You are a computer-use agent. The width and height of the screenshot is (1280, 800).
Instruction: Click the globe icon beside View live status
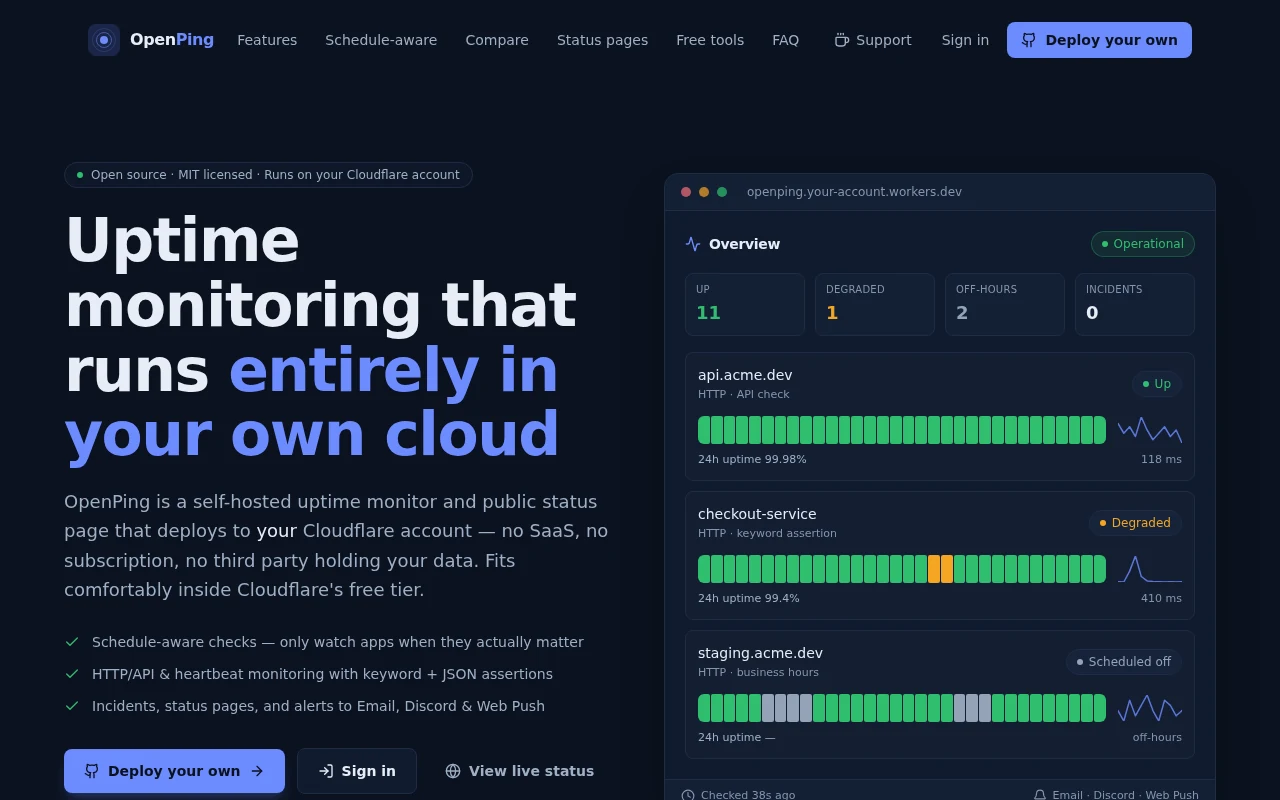click(x=453, y=771)
